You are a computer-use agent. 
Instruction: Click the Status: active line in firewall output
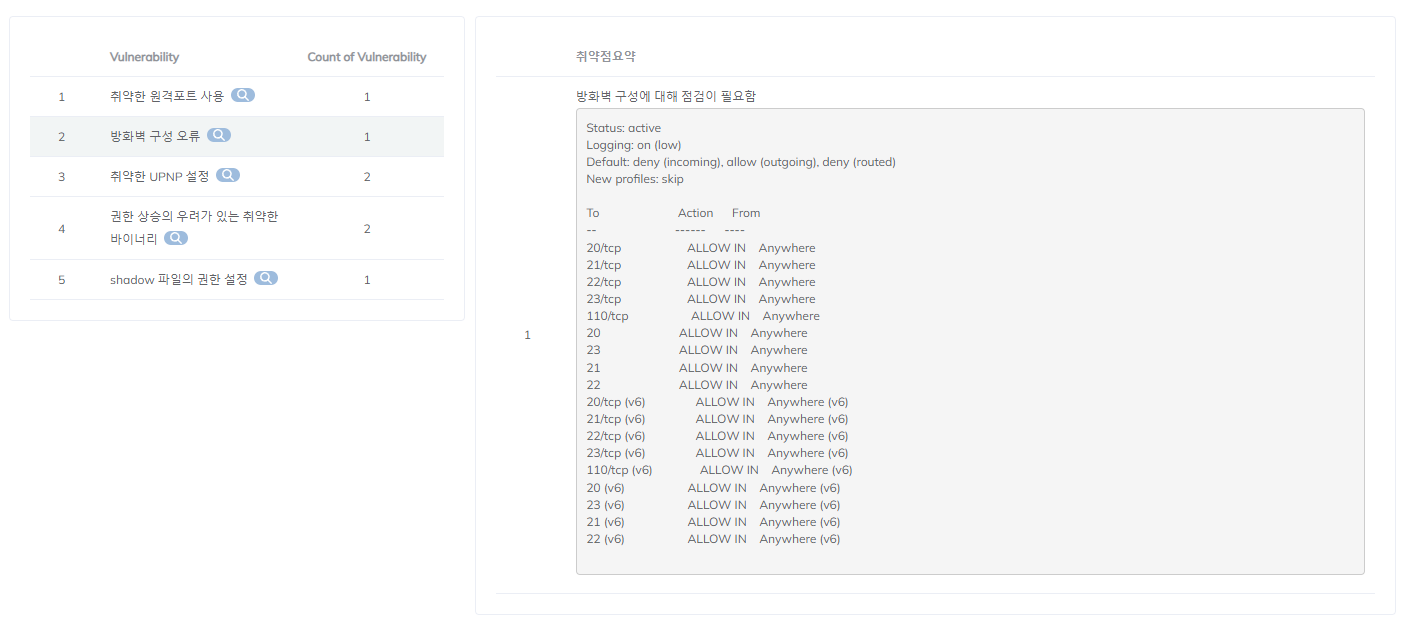coord(623,128)
